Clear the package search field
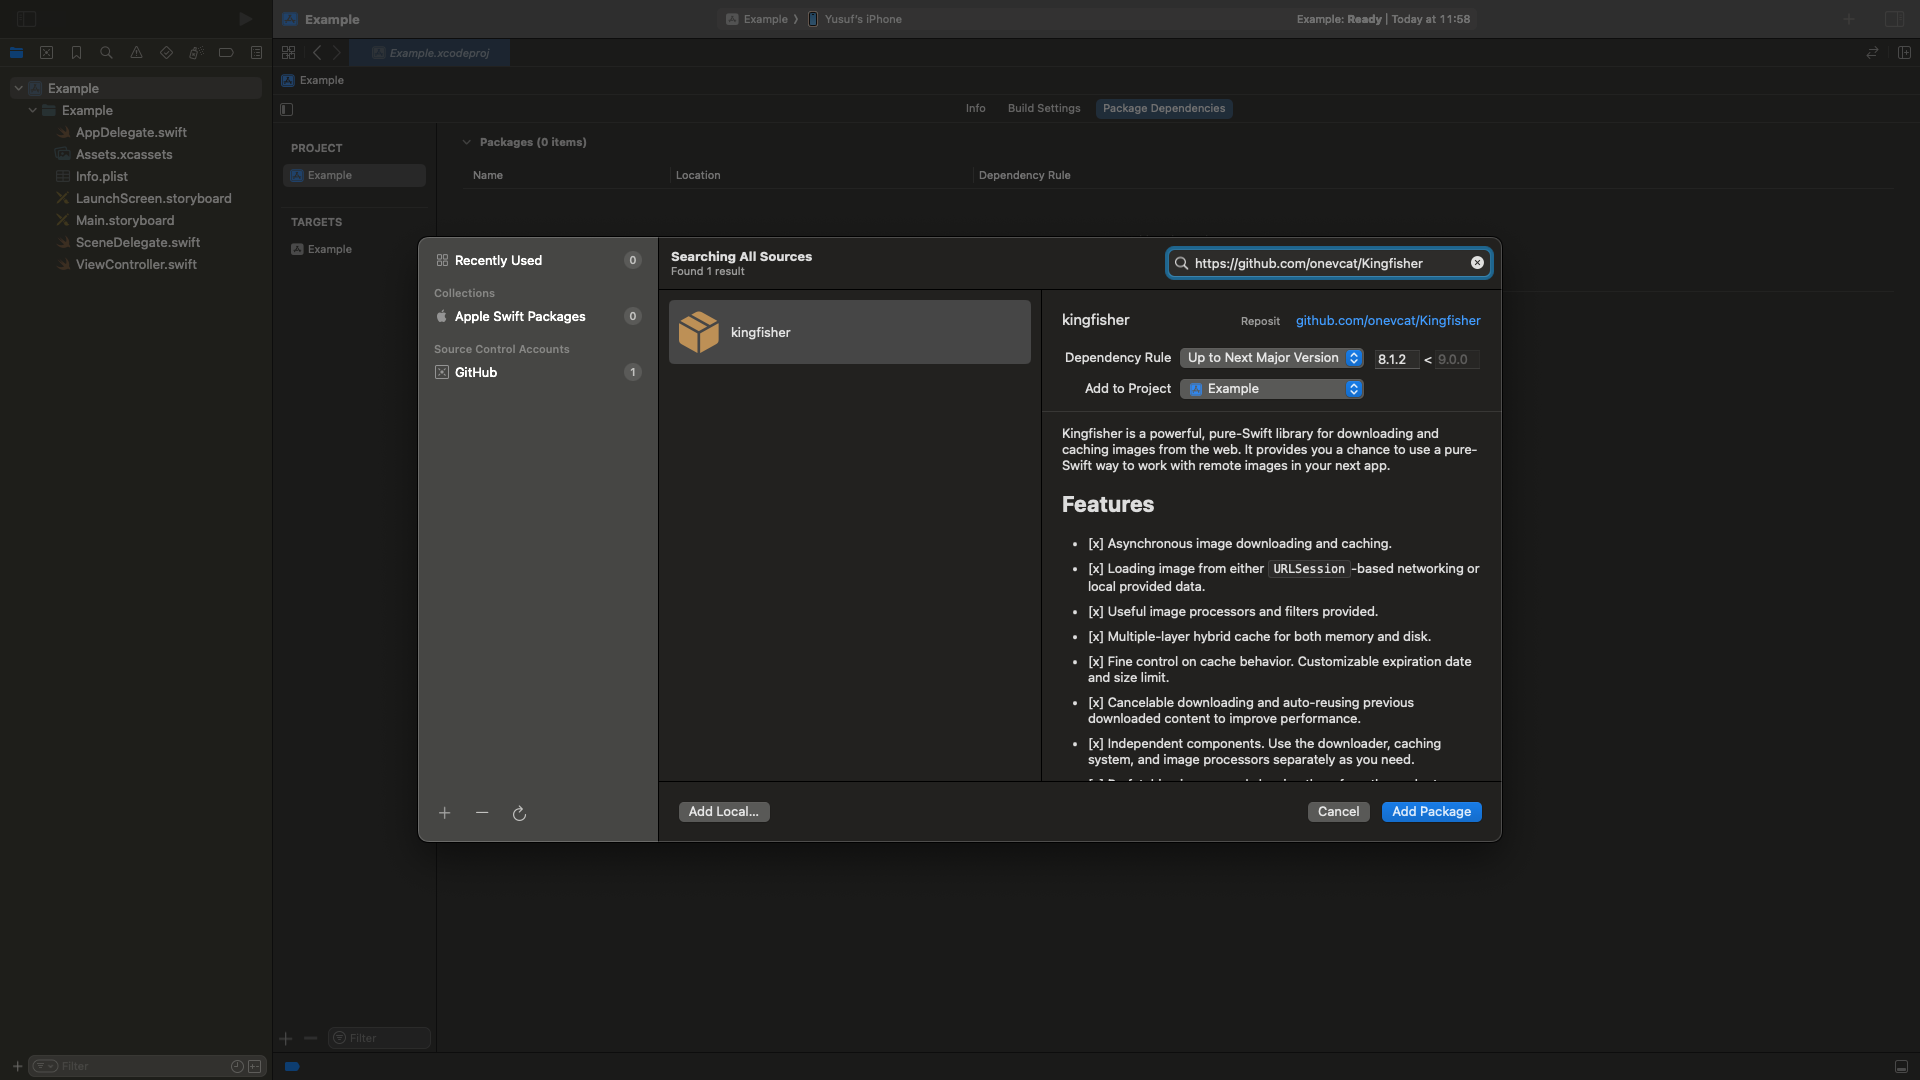Viewport: 1920px width, 1080px height. [1477, 263]
